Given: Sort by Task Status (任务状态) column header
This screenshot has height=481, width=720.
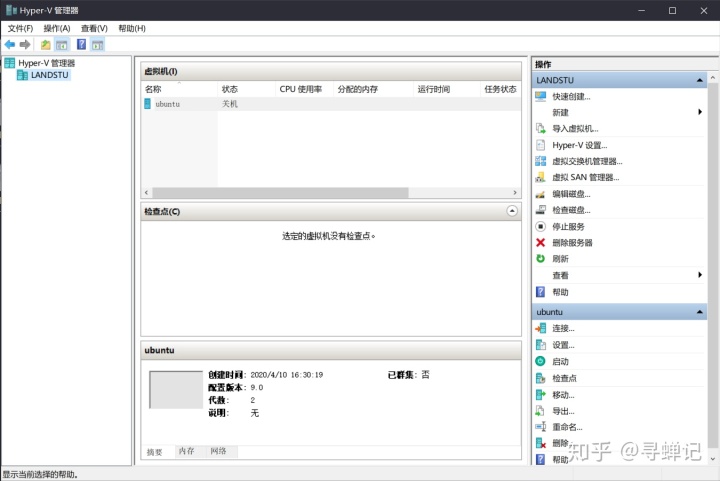Looking at the screenshot, I should (501, 89).
